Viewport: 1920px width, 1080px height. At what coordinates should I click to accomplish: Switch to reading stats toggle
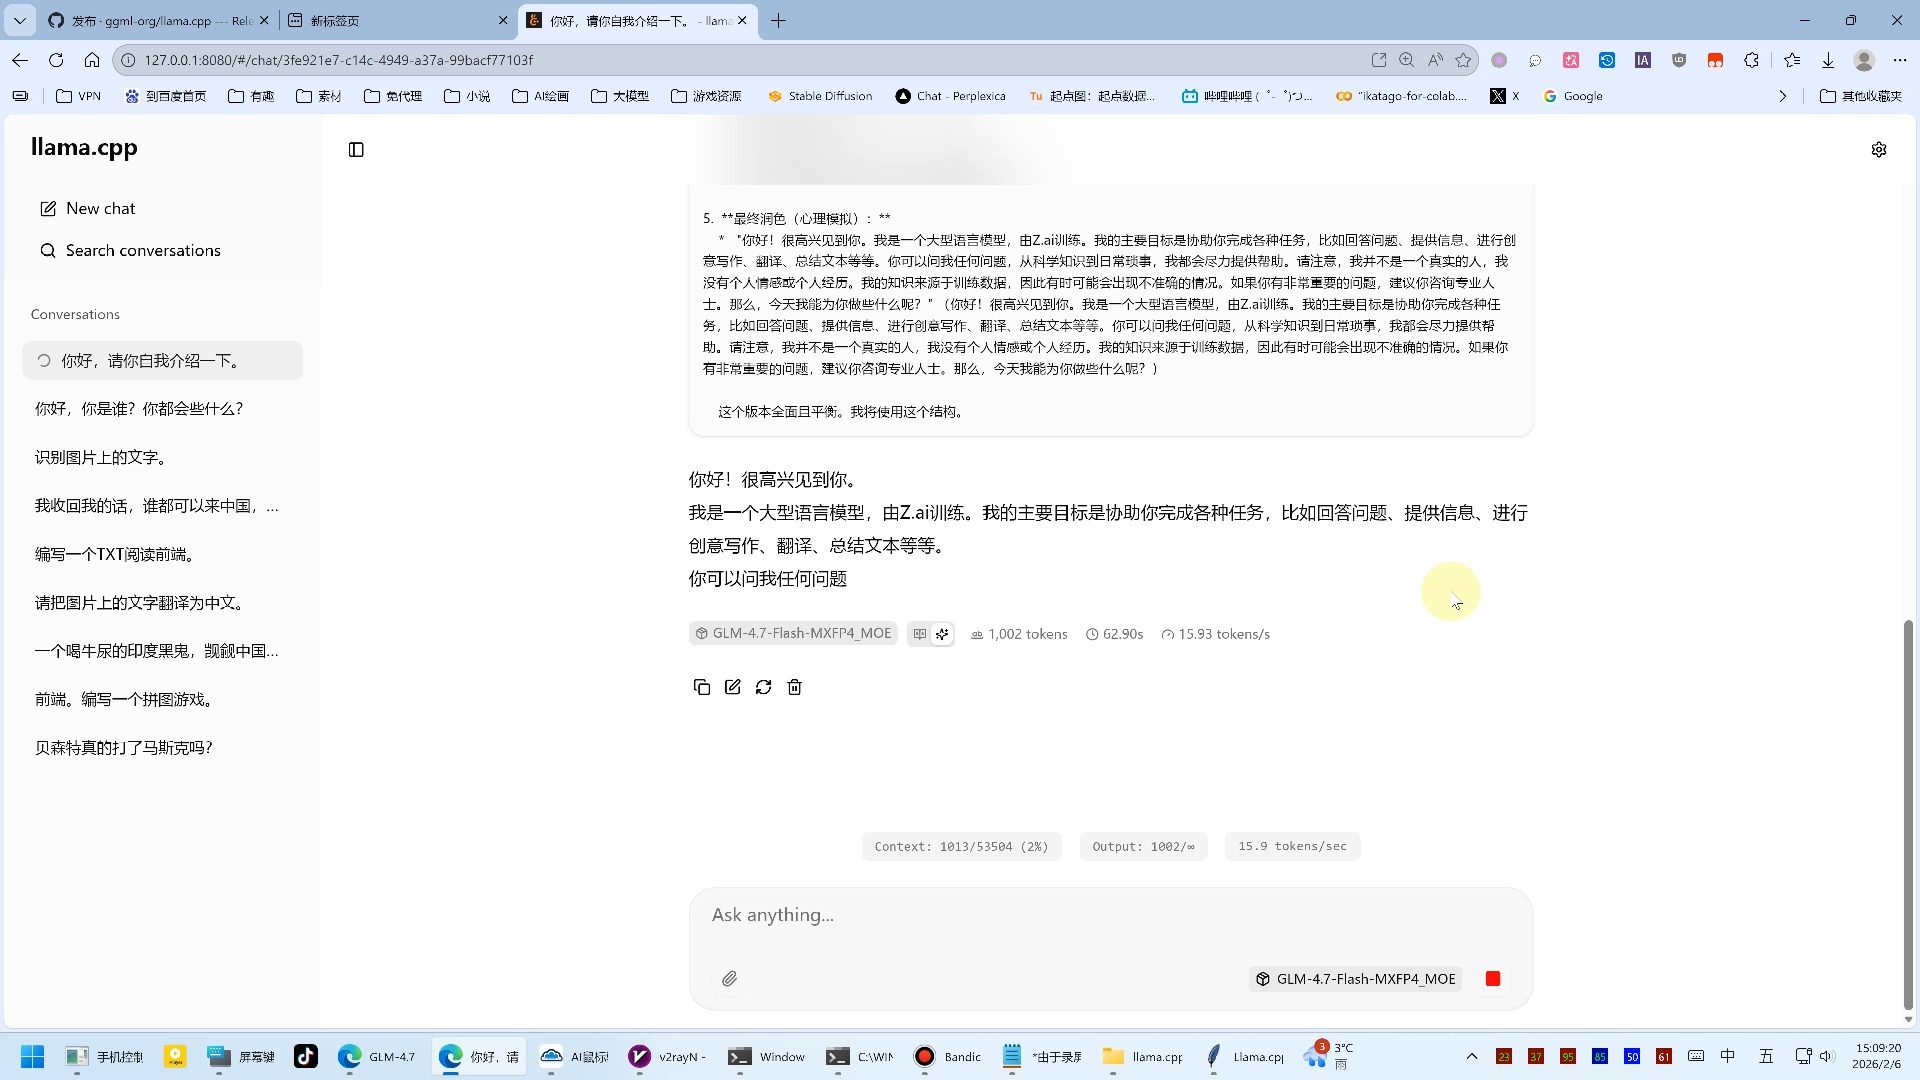pos(919,634)
